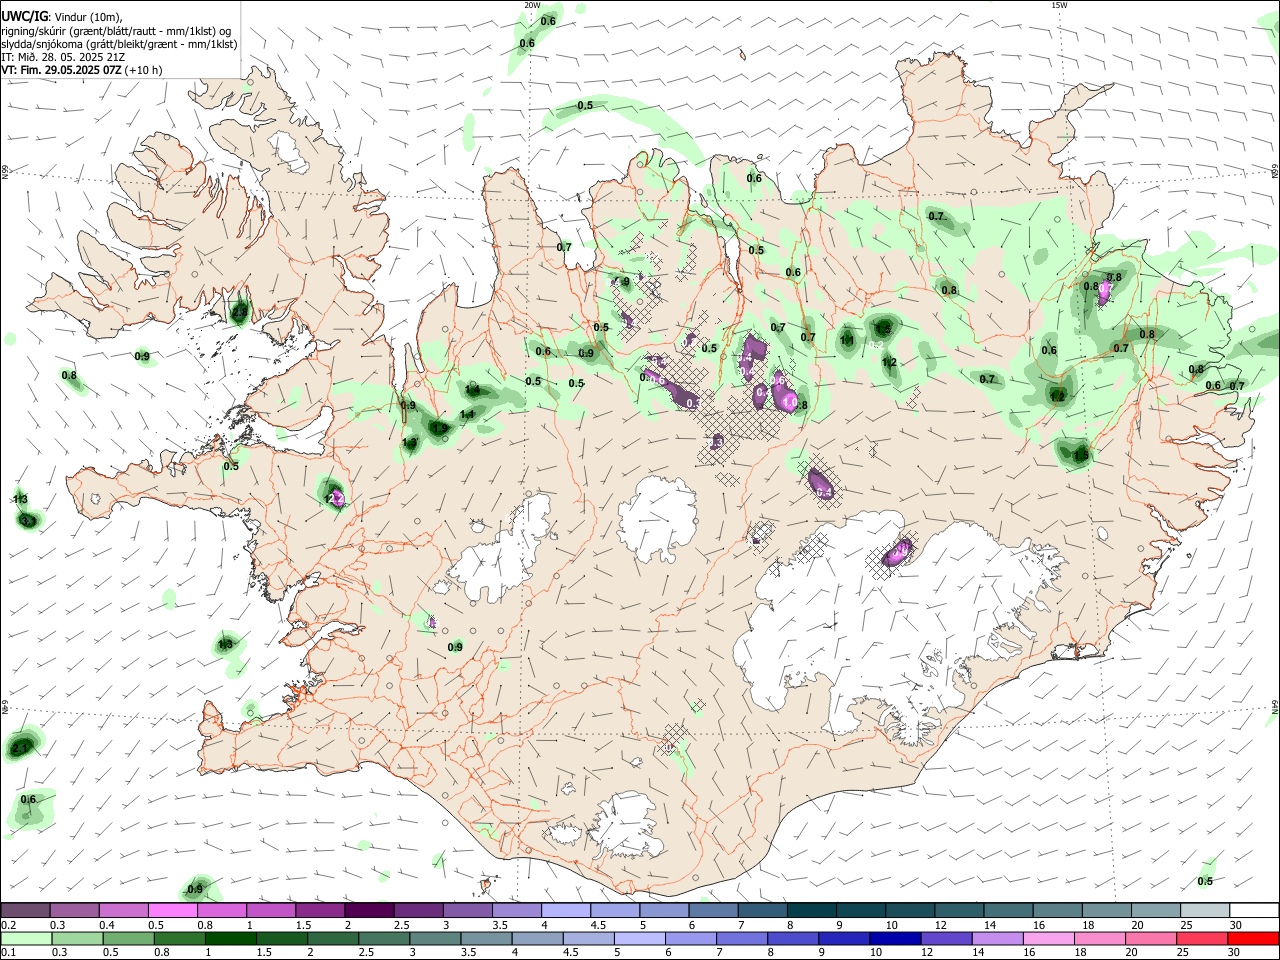Click the 20W longitude label
1280x960 pixels.
532,5
